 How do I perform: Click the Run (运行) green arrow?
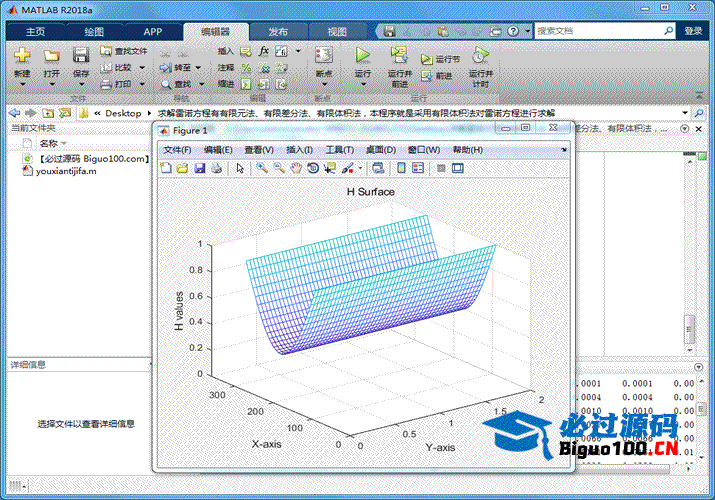(x=363, y=55)
